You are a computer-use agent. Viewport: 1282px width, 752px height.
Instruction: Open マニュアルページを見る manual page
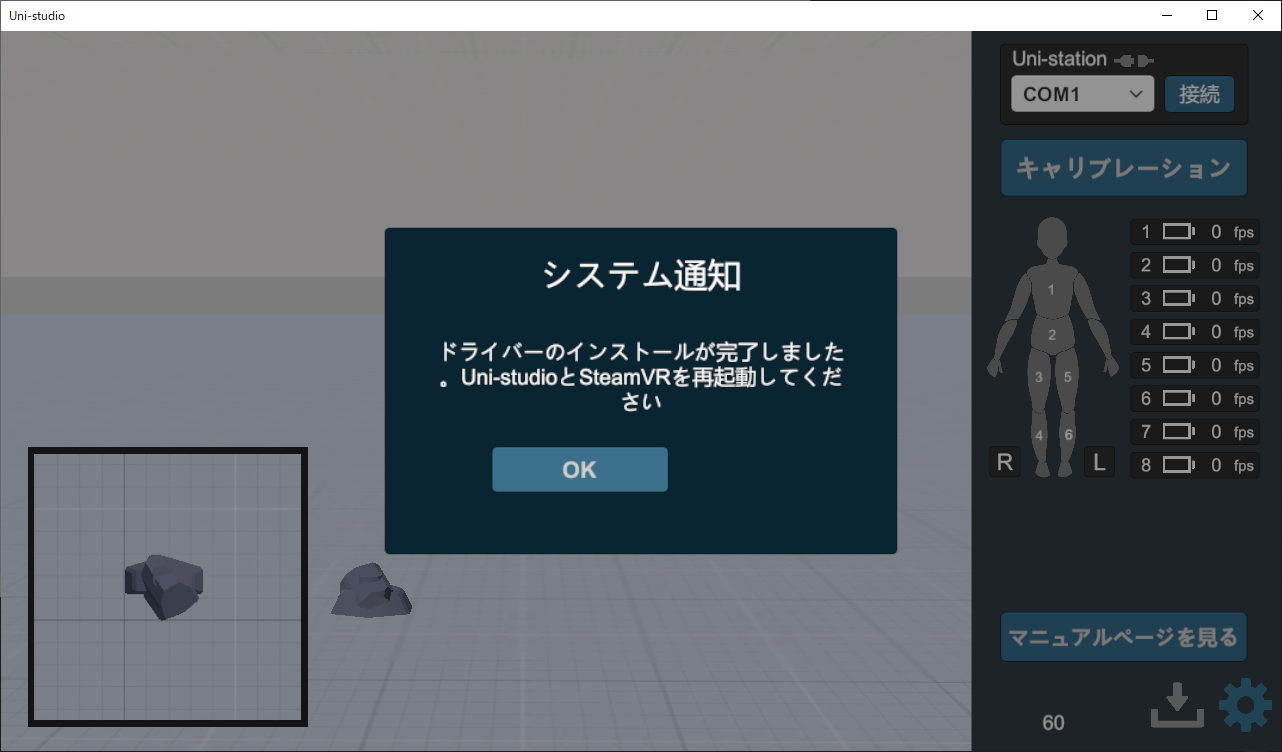[x=1123, y=637]
